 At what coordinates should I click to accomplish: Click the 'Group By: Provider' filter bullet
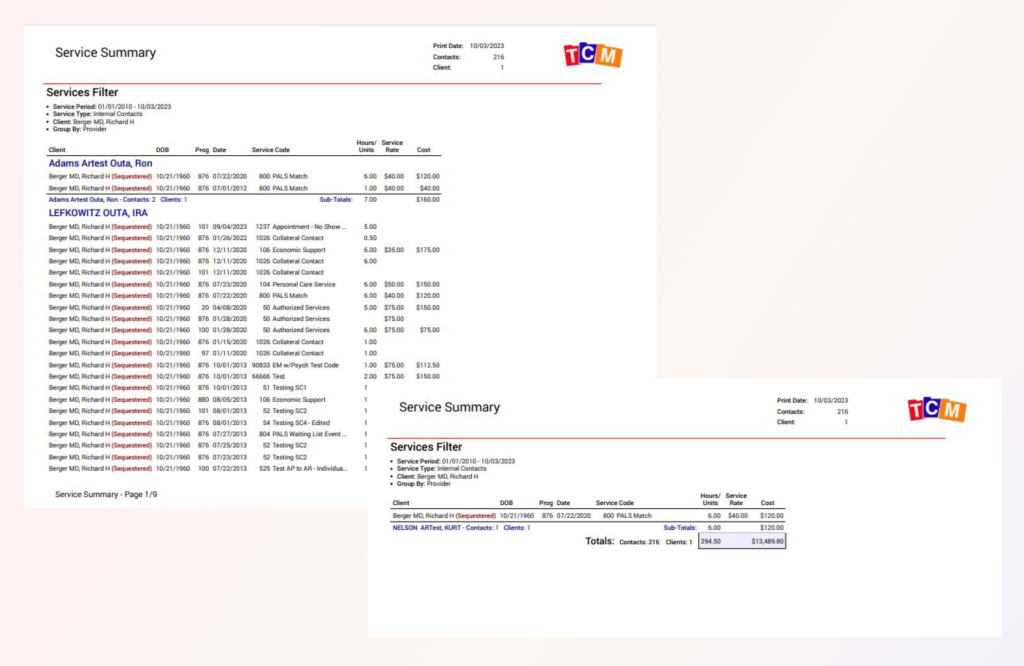(x=80, y=129)
